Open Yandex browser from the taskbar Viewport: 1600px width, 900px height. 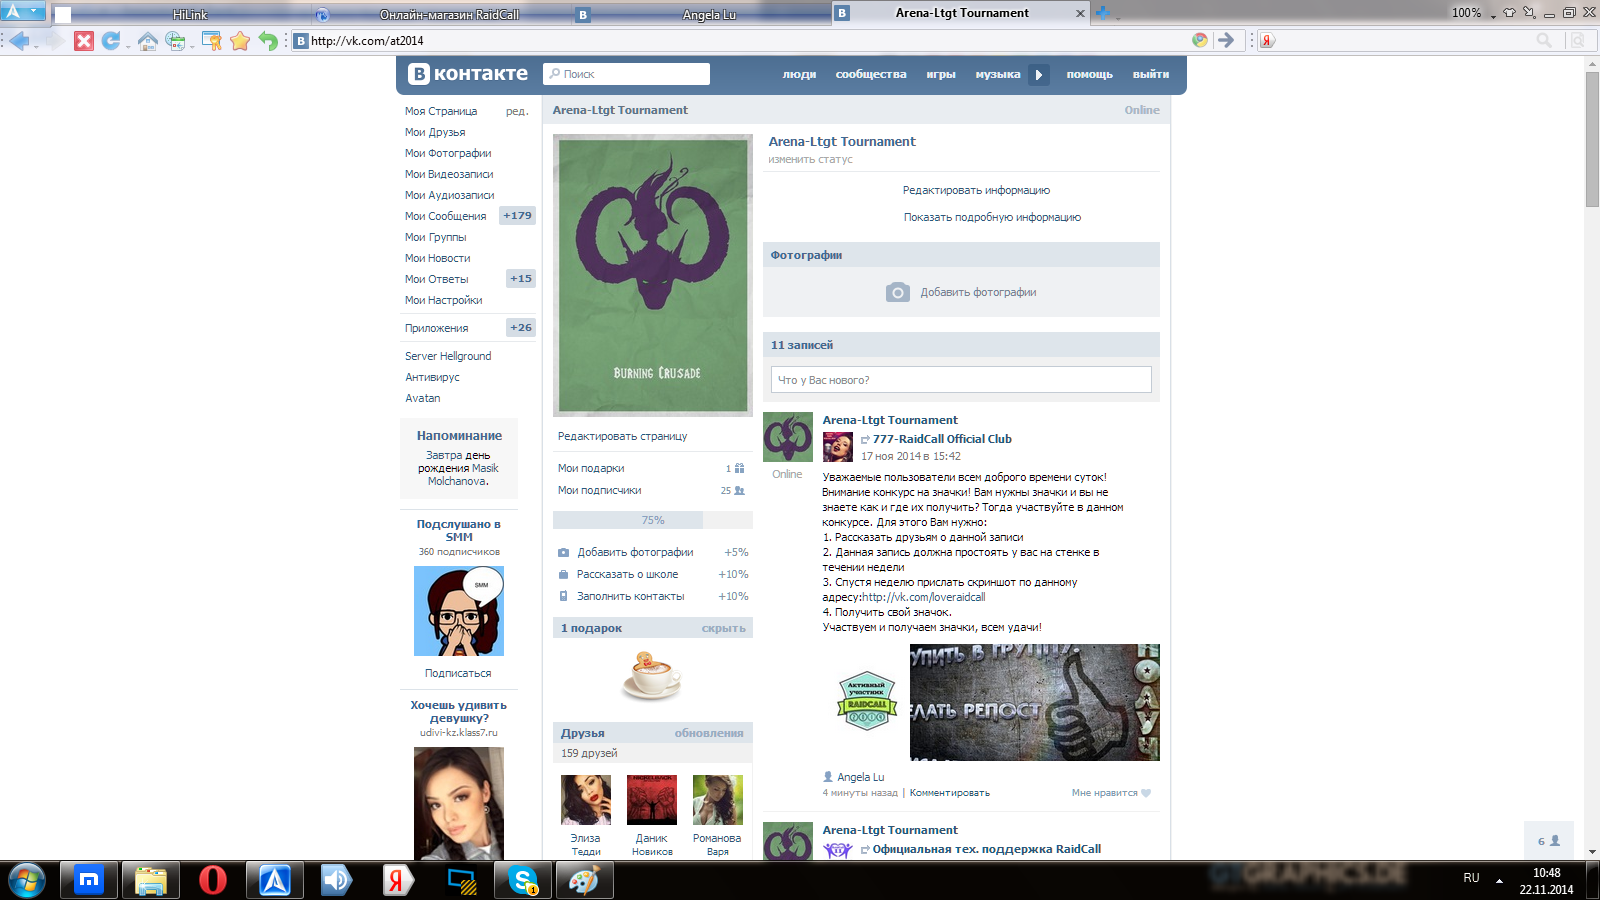(x=398, y=880)
